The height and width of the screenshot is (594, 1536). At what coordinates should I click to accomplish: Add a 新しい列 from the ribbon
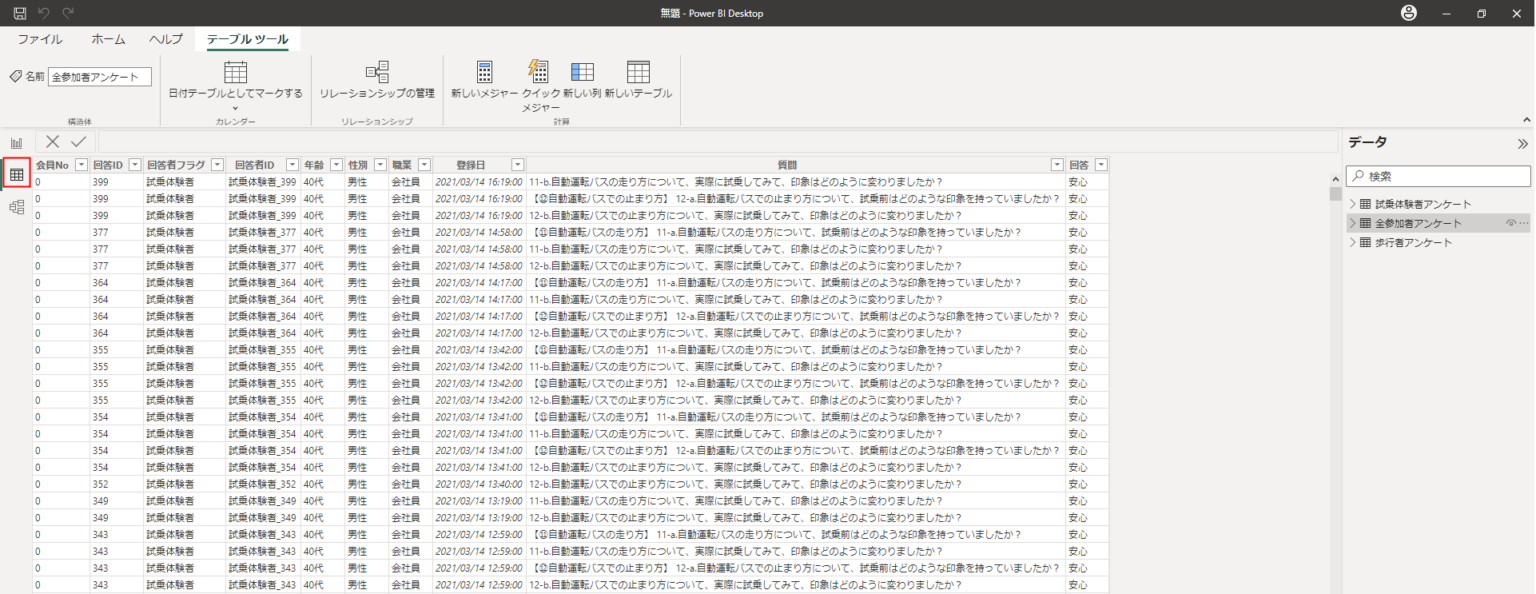pos(582,71)
